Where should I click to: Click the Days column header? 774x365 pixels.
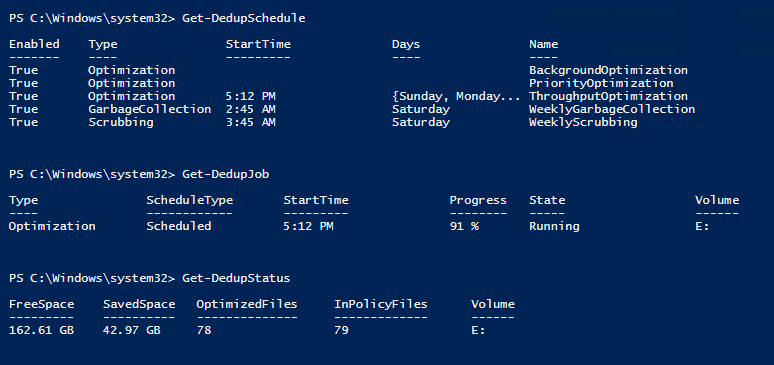[x=406, y=44]
